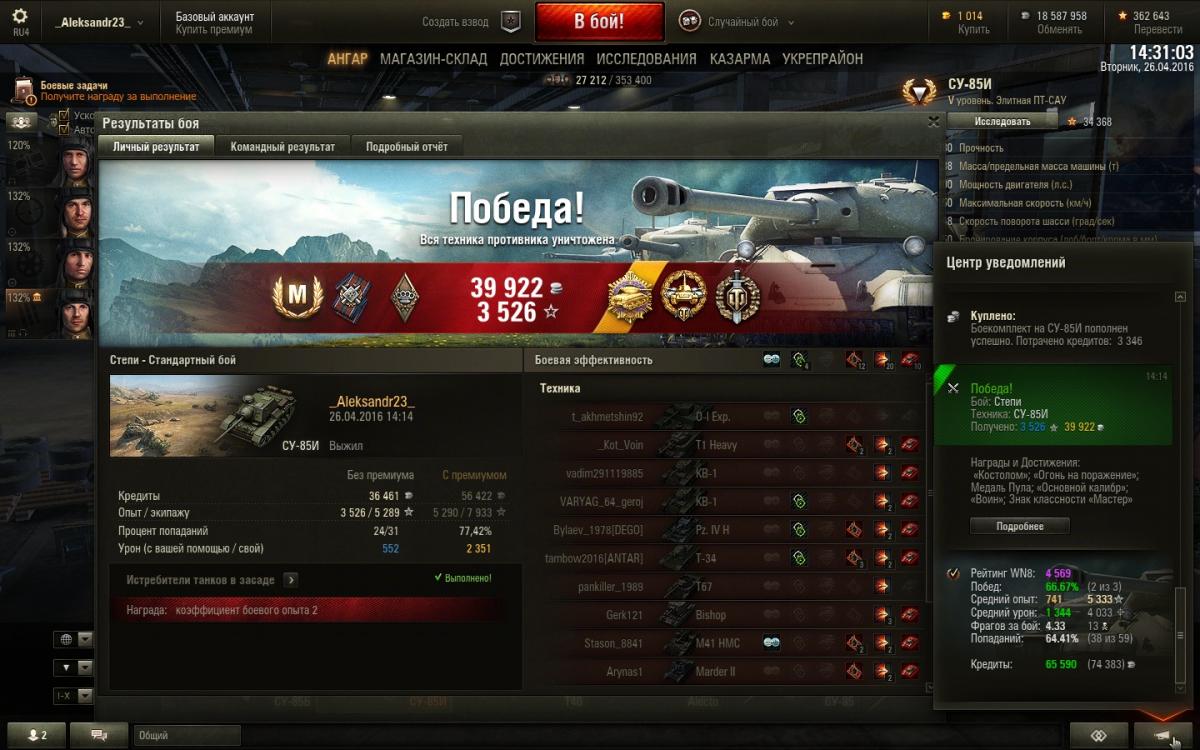Viewport: 1200px width, 750px height.
Task: Expand the _Aleksandr23_ account dropdown
Action: 99,22
